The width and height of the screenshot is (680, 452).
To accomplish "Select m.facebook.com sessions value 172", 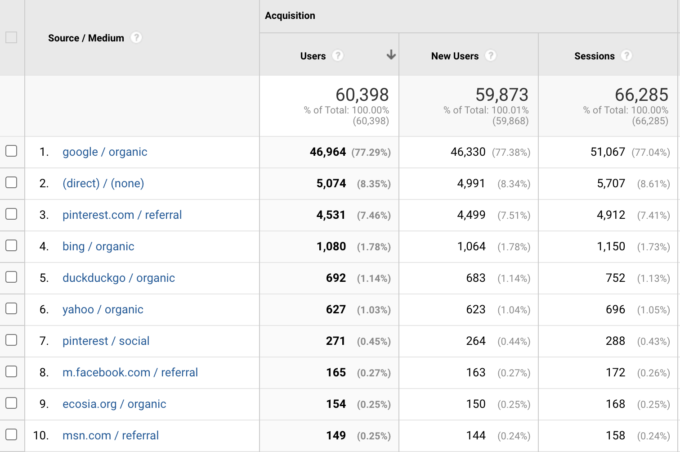I will pyautogui.click(x=615, y=372).
